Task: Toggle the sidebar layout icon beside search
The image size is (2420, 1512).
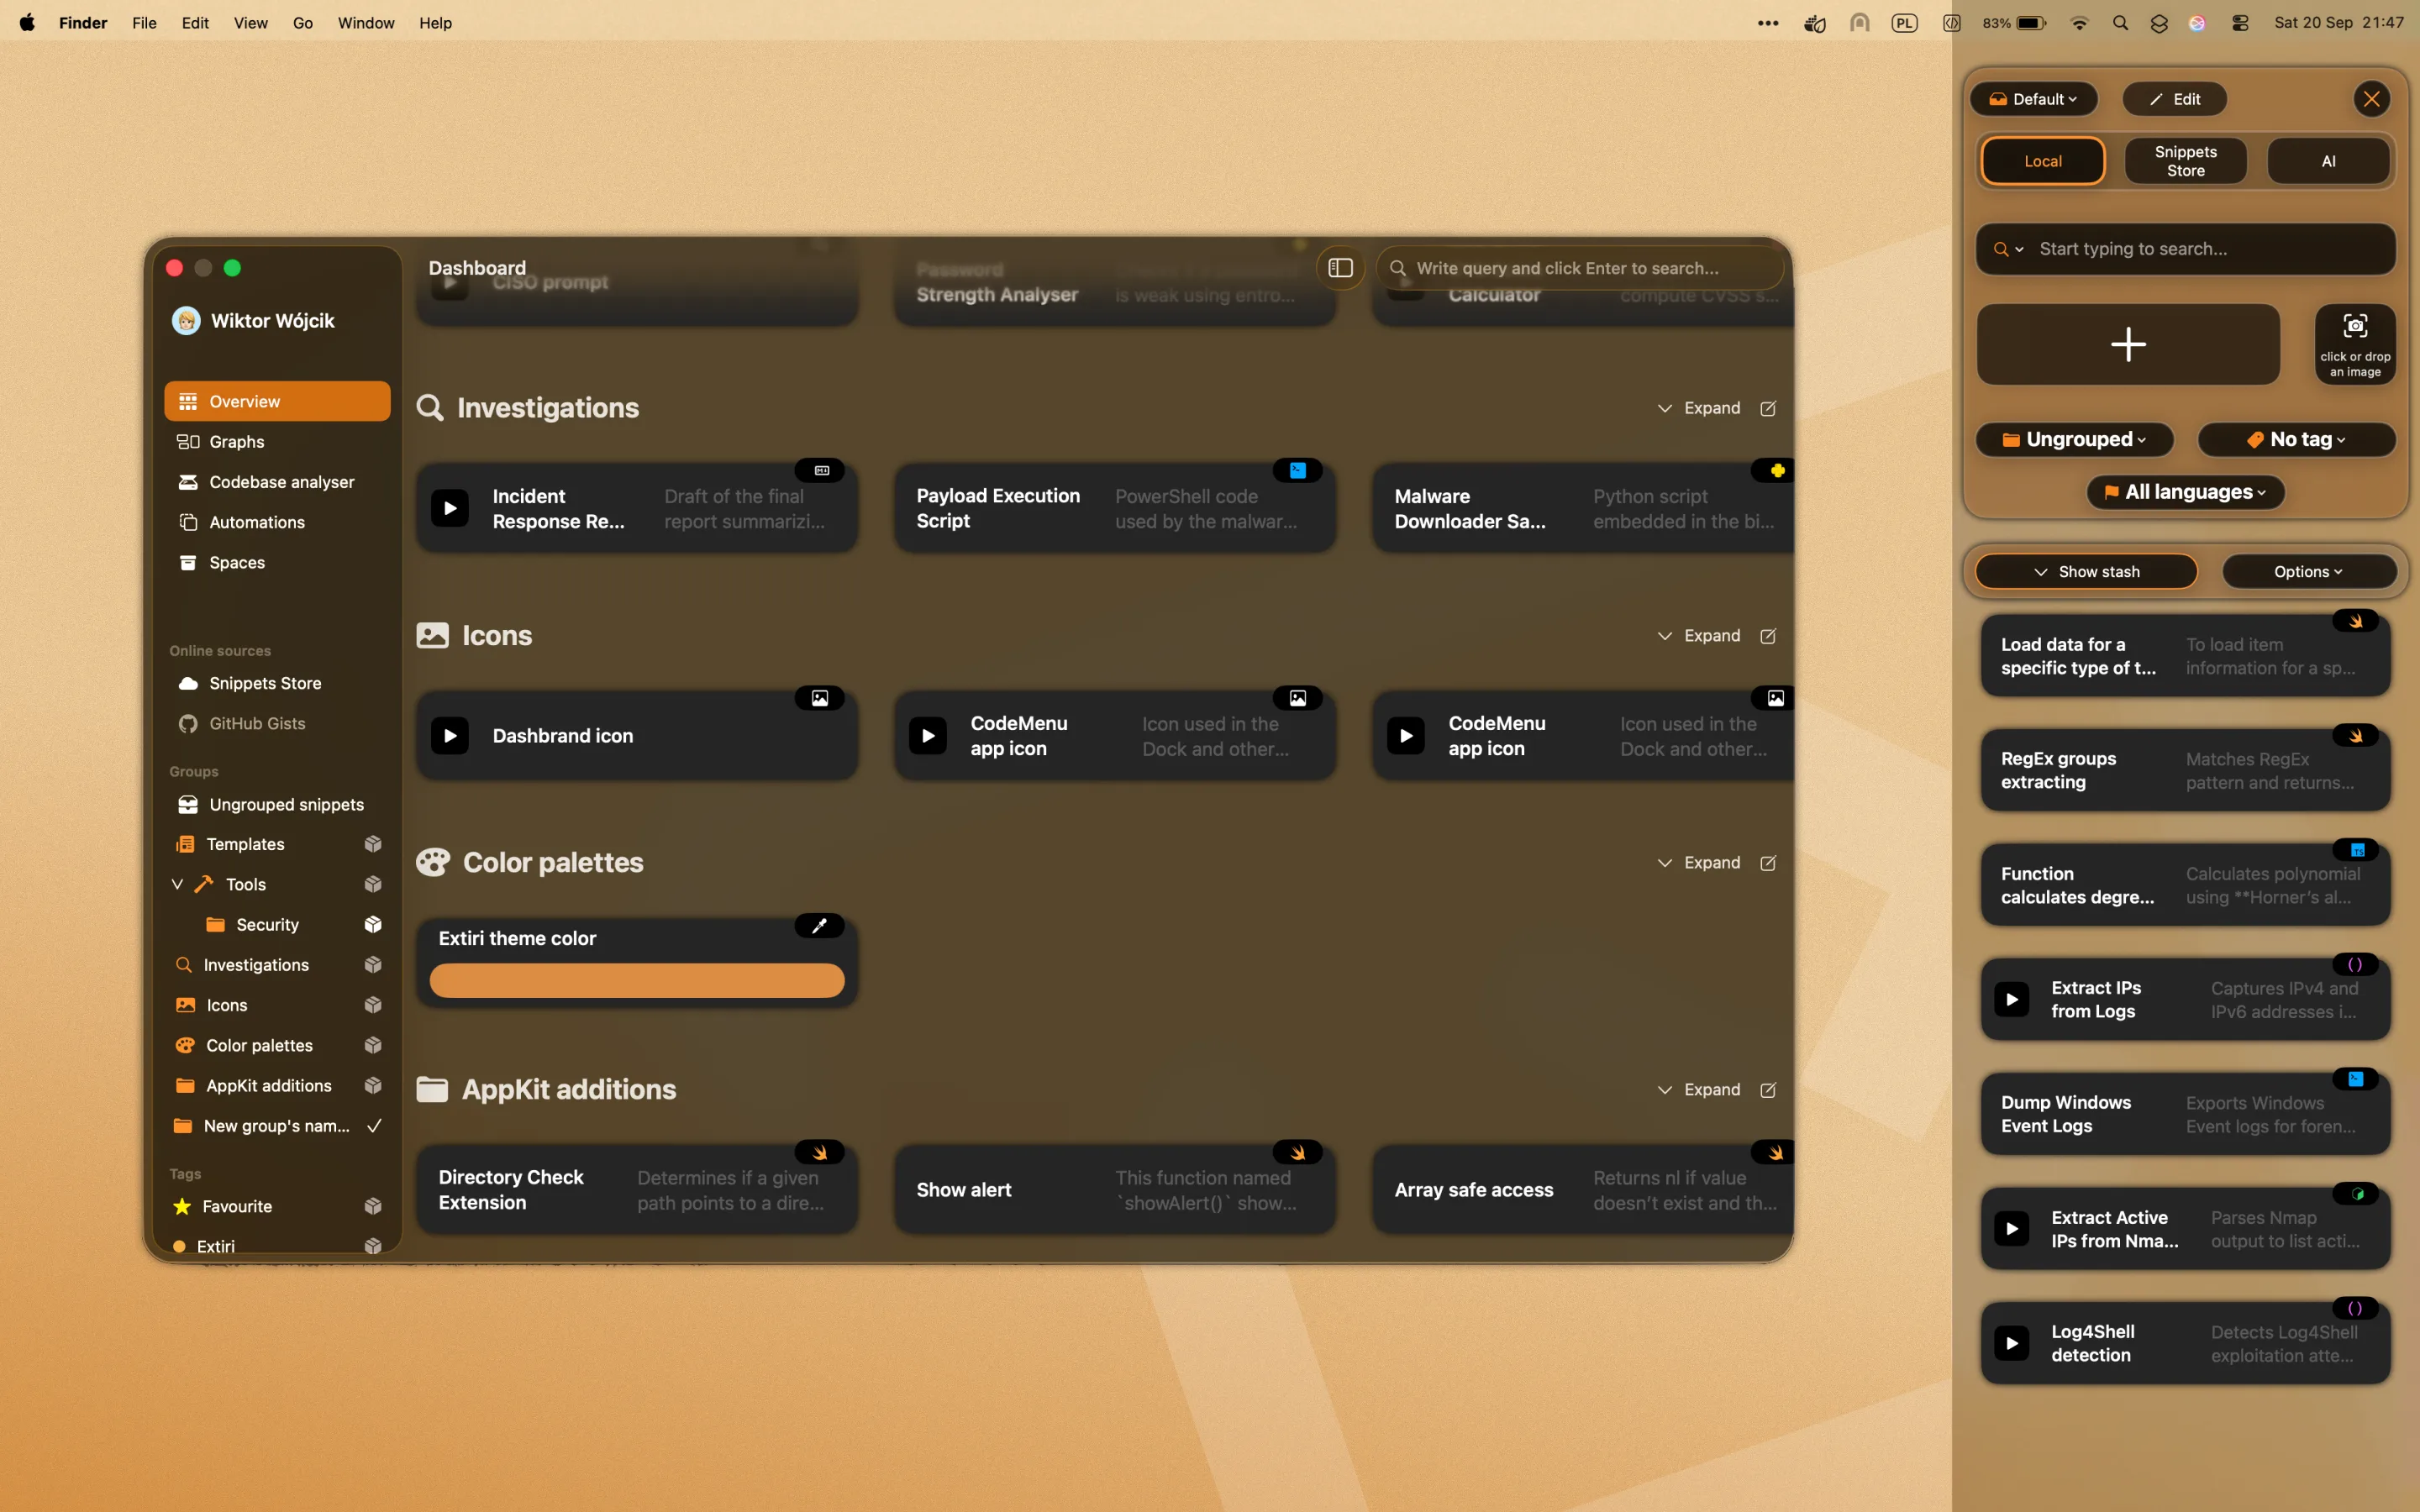Action: [x=1340, y=268]
